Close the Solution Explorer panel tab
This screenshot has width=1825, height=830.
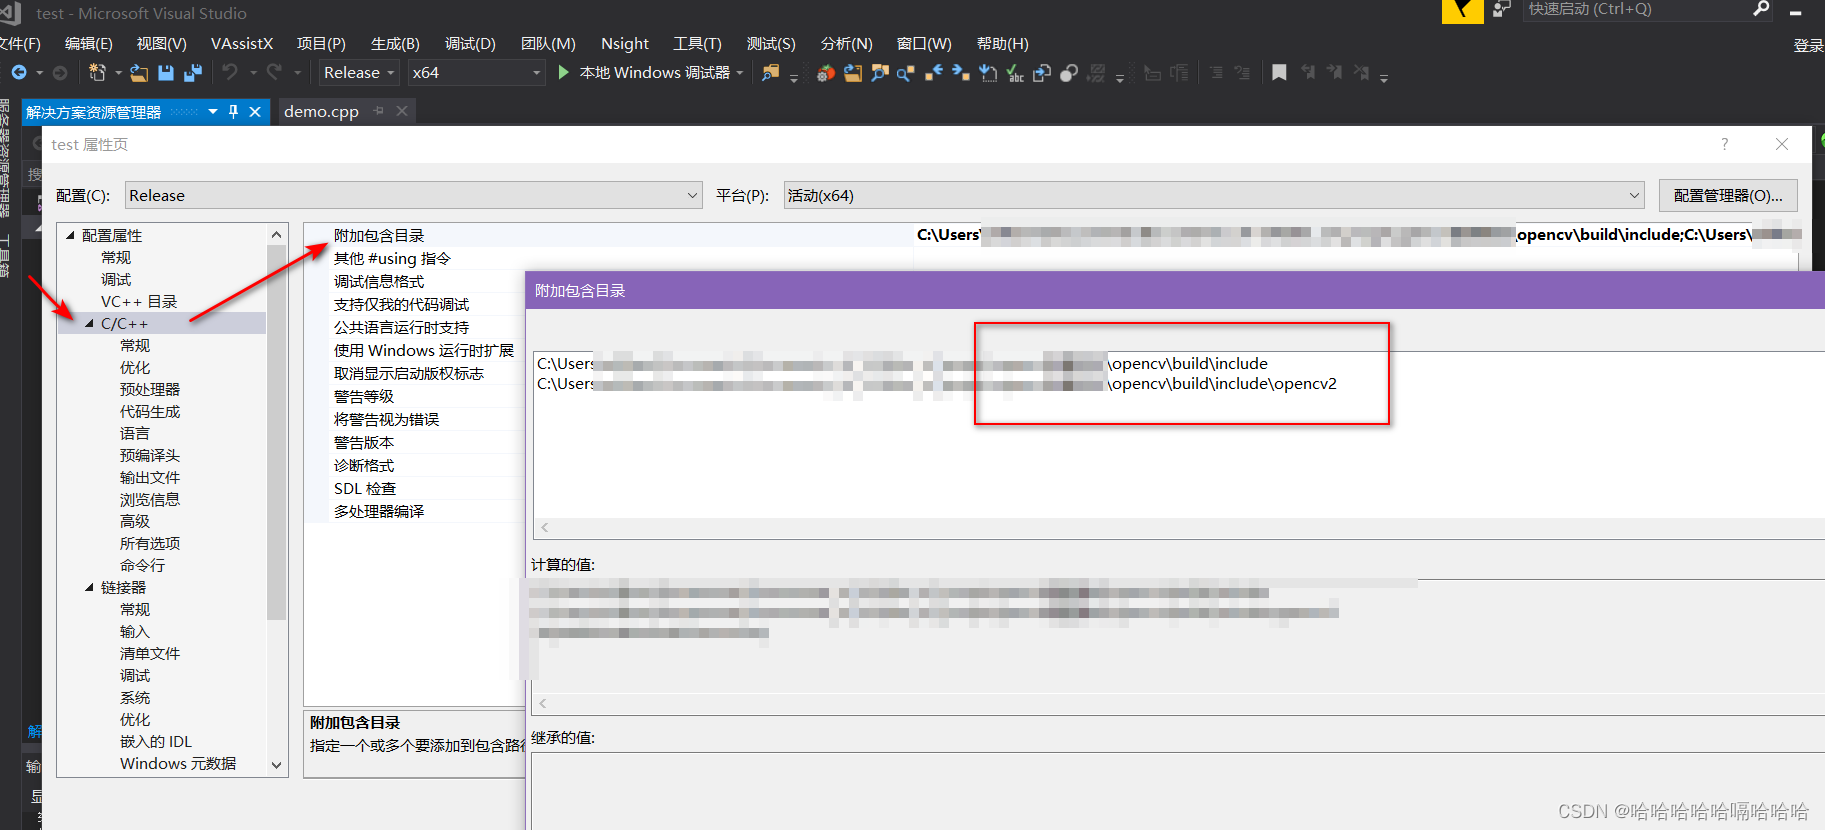point(255,112)
